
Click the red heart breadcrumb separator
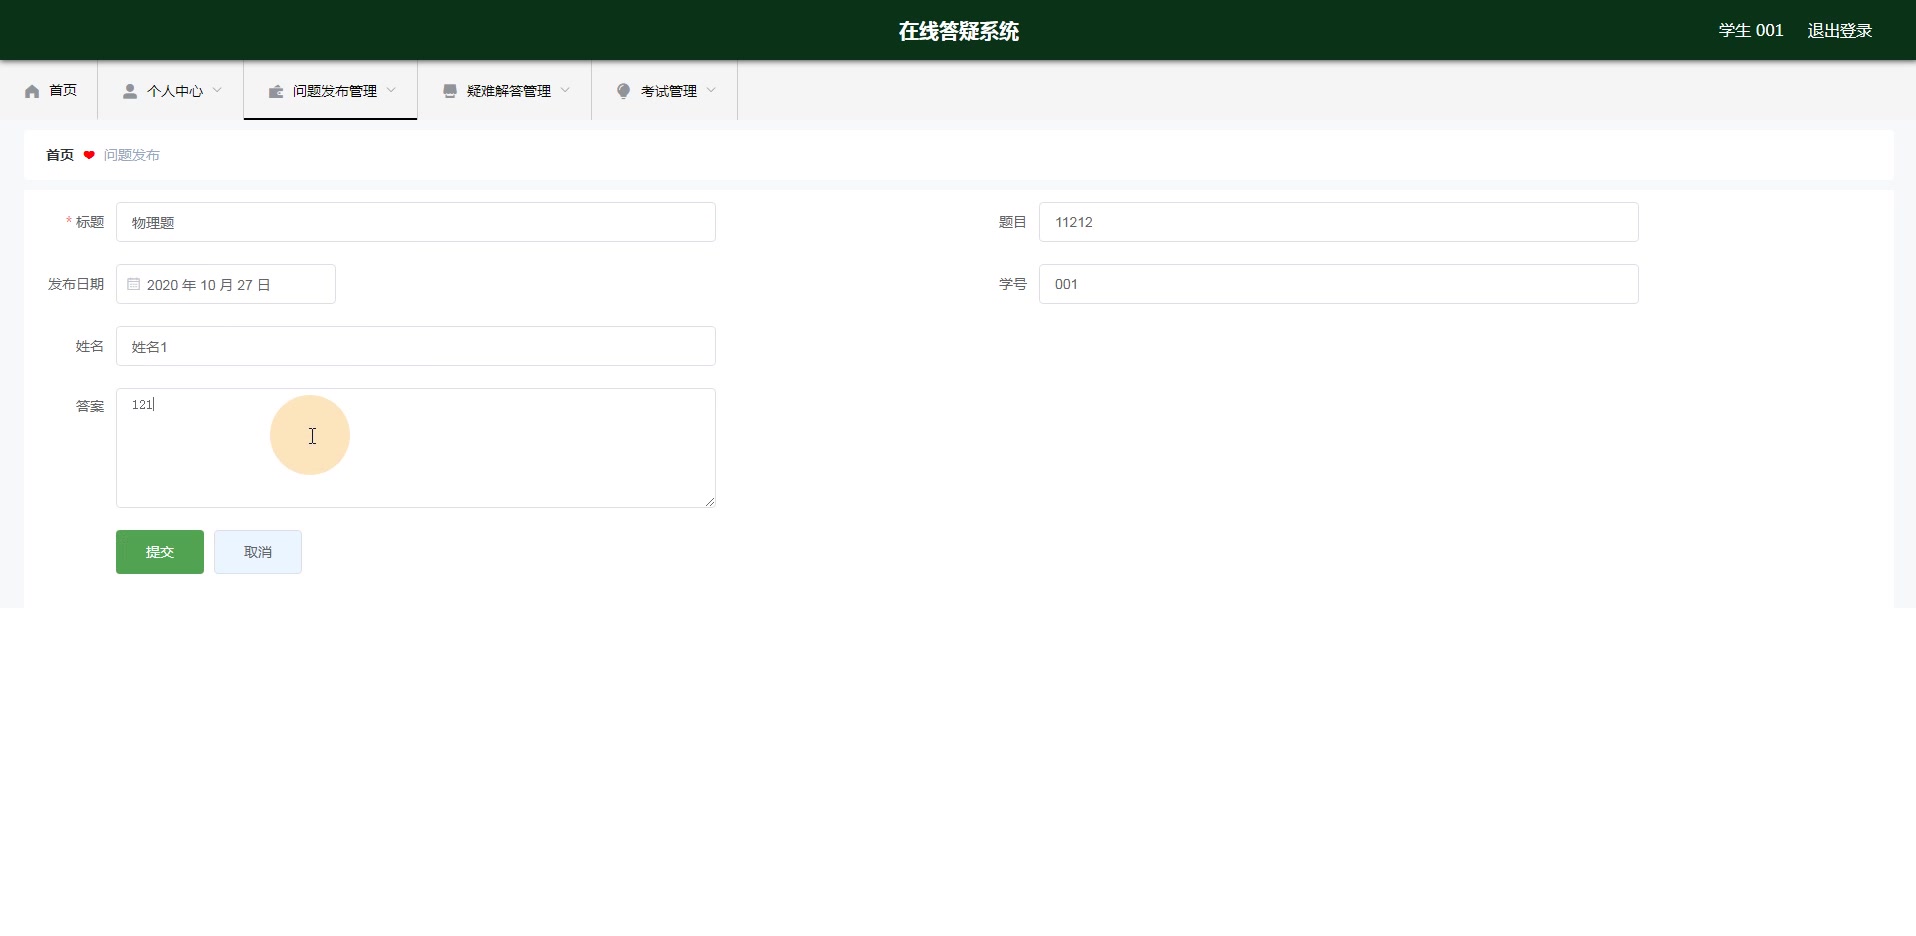(x=89, y=155)
